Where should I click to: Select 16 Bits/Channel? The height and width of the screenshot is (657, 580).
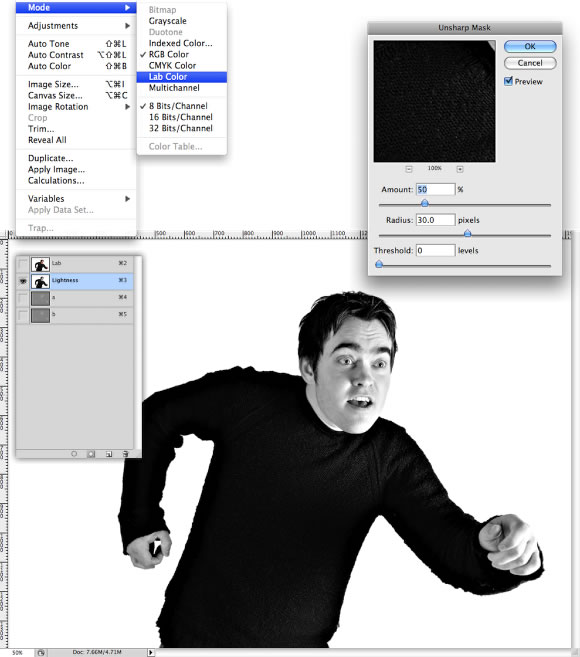[181, 117]
